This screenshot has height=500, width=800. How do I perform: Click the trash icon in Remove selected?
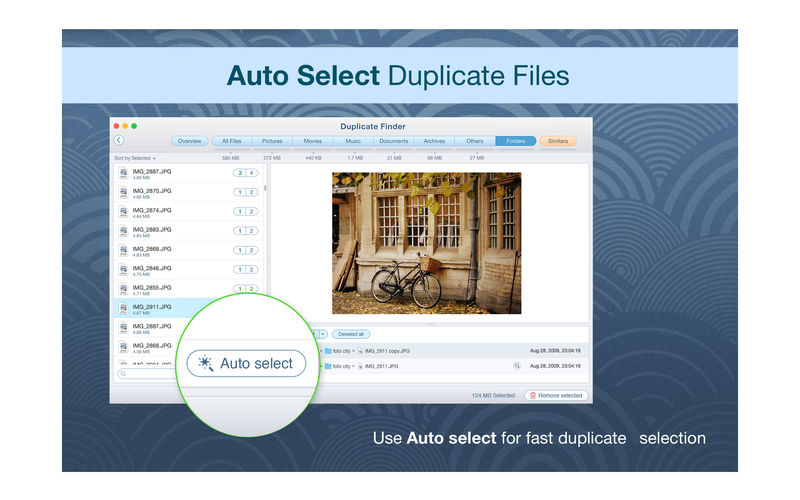[532, 395]
